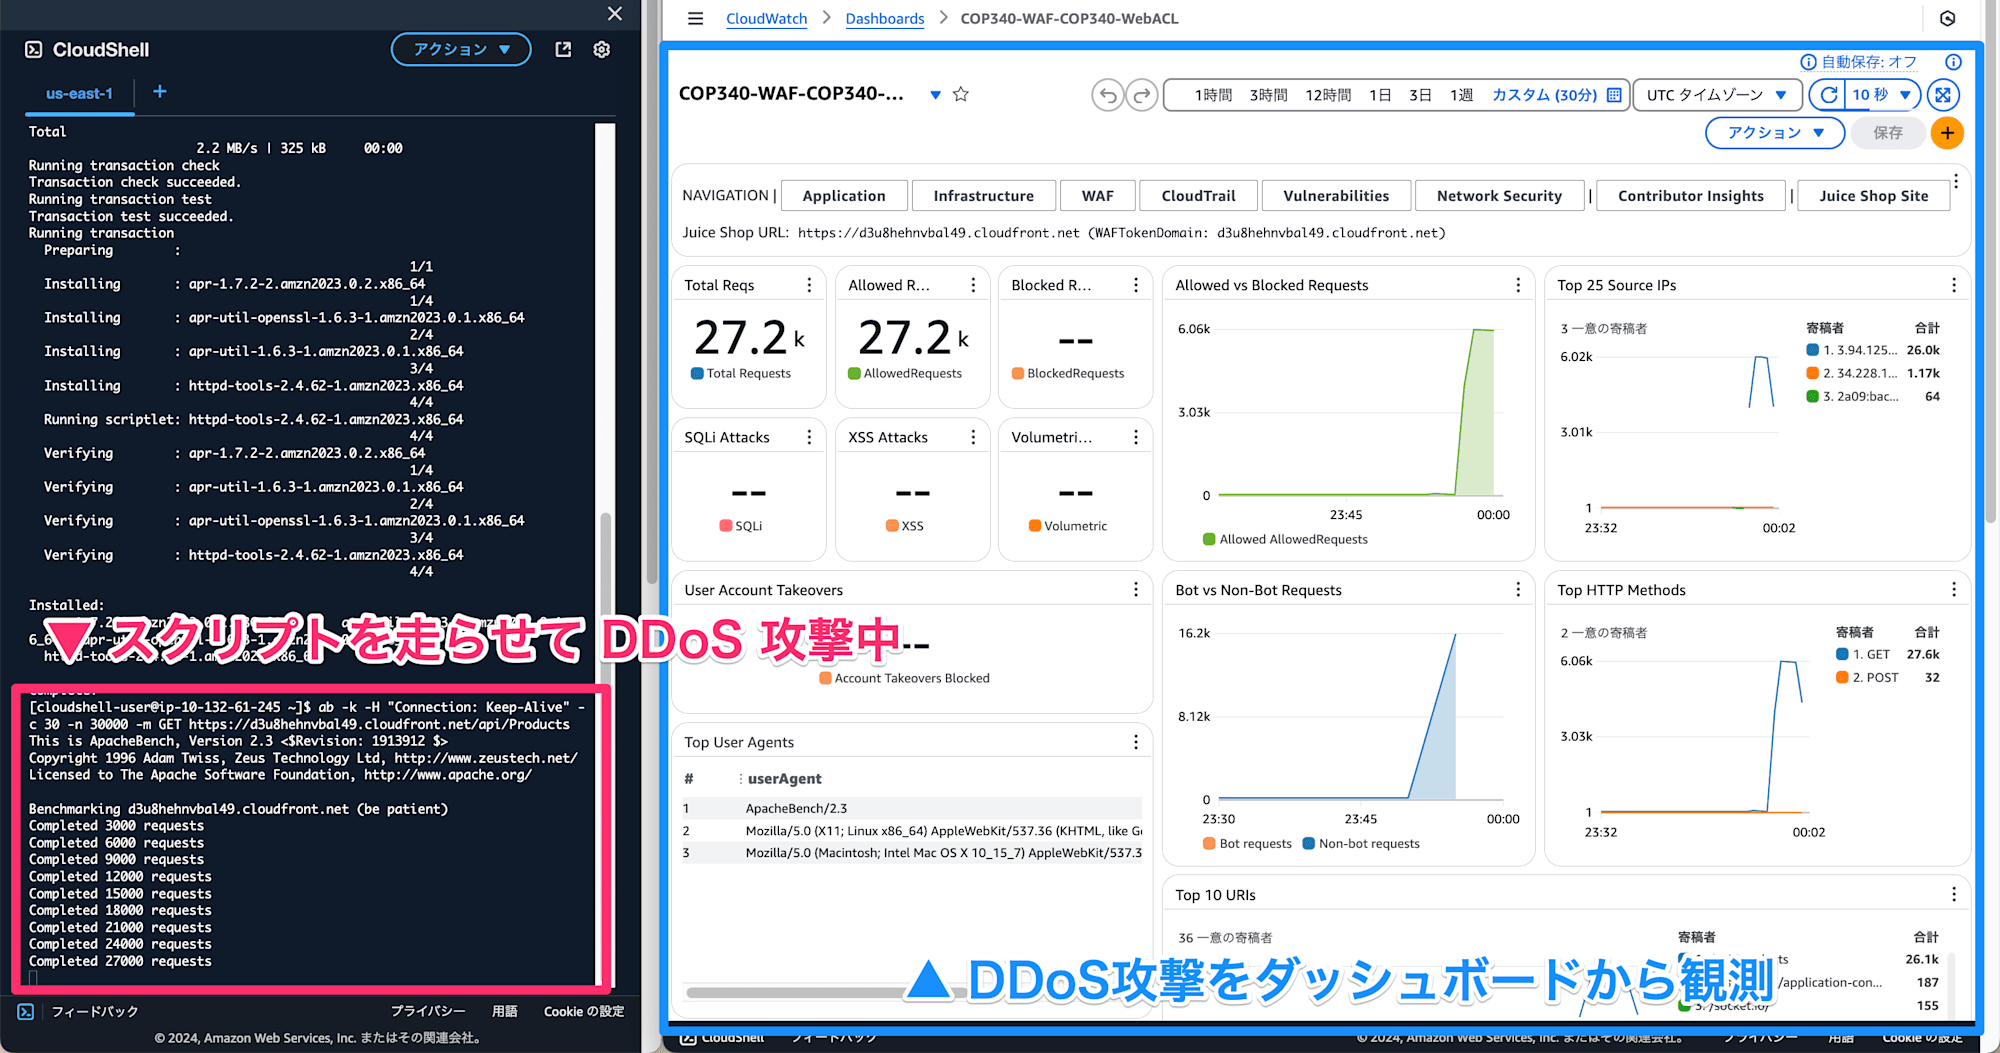2000x1053 pixels.
Task: Open Bot vs Non-Bot Requests widget menu
Action: 1518,590
